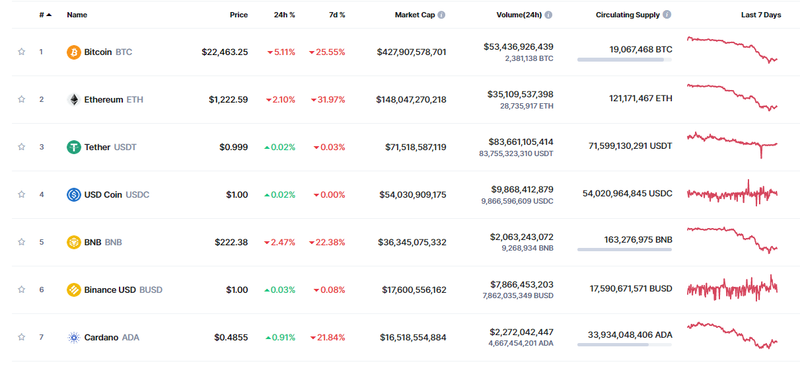Image resolution: width=800 pixels, height=369 pixels.
Task: Click the USD Coin blue logo icon
Action: pos(74,194)
